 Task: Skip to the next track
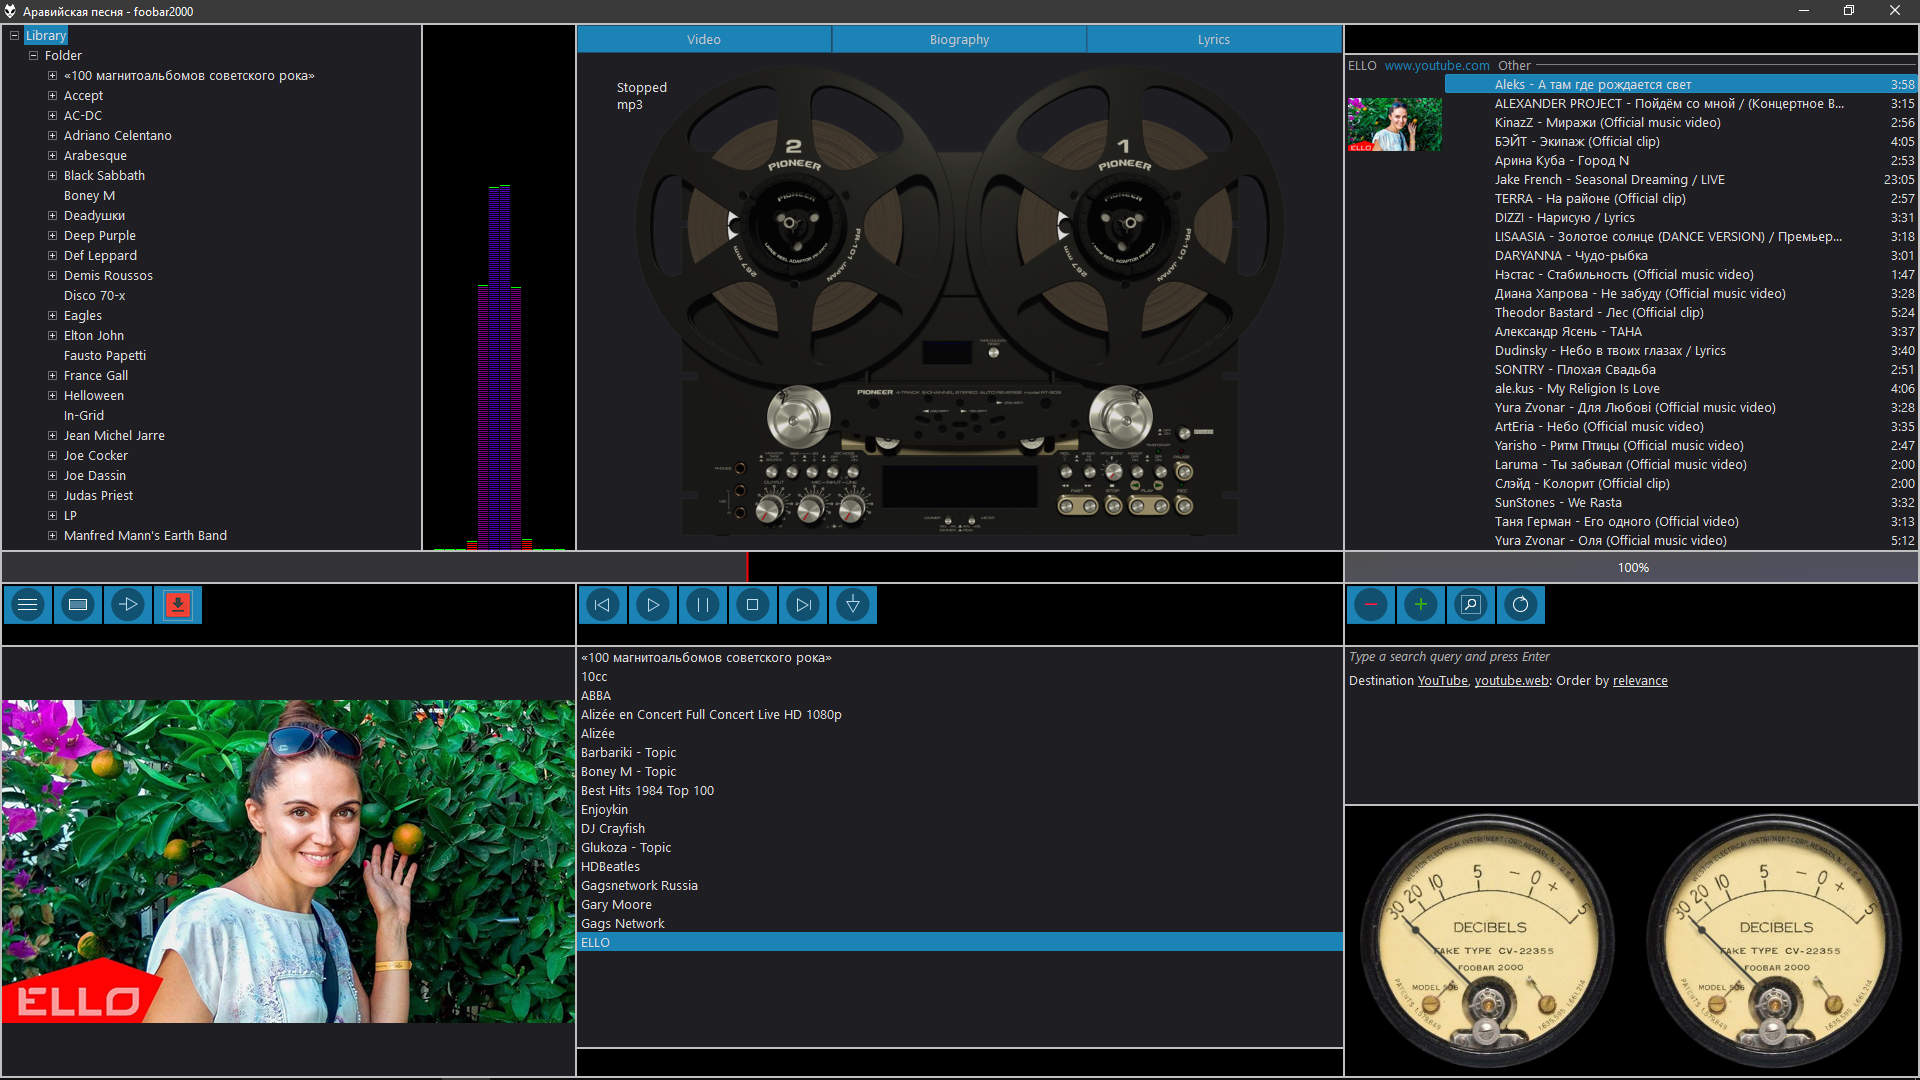point(802,605)
